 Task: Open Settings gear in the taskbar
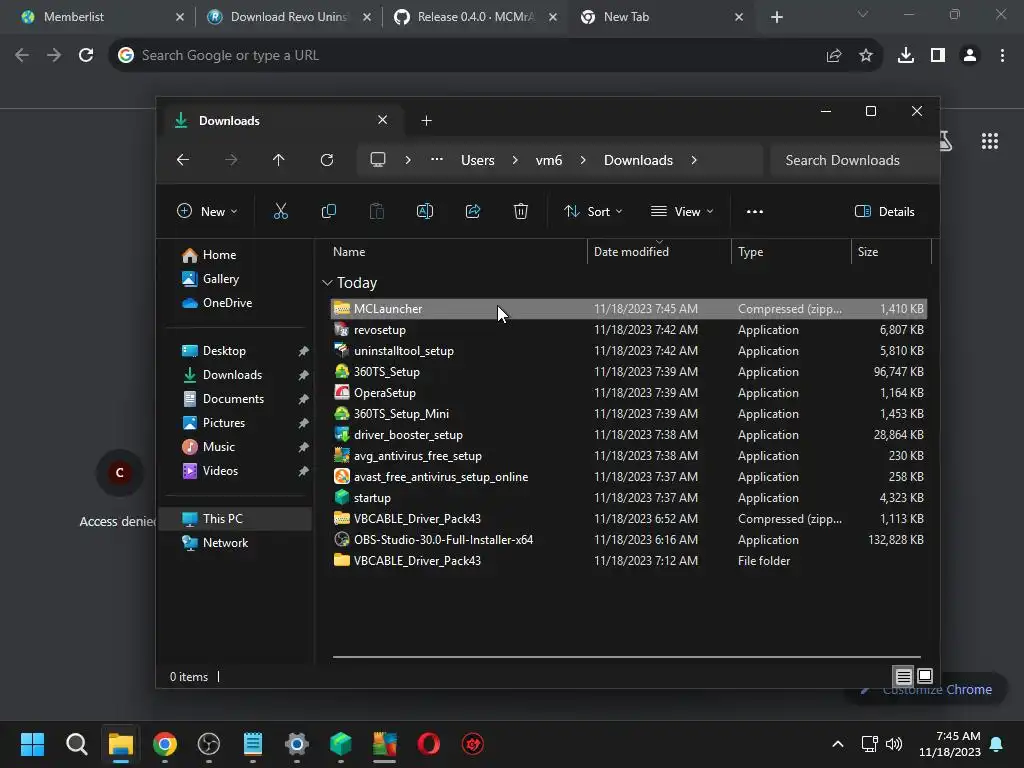click(x=296, y=743)
